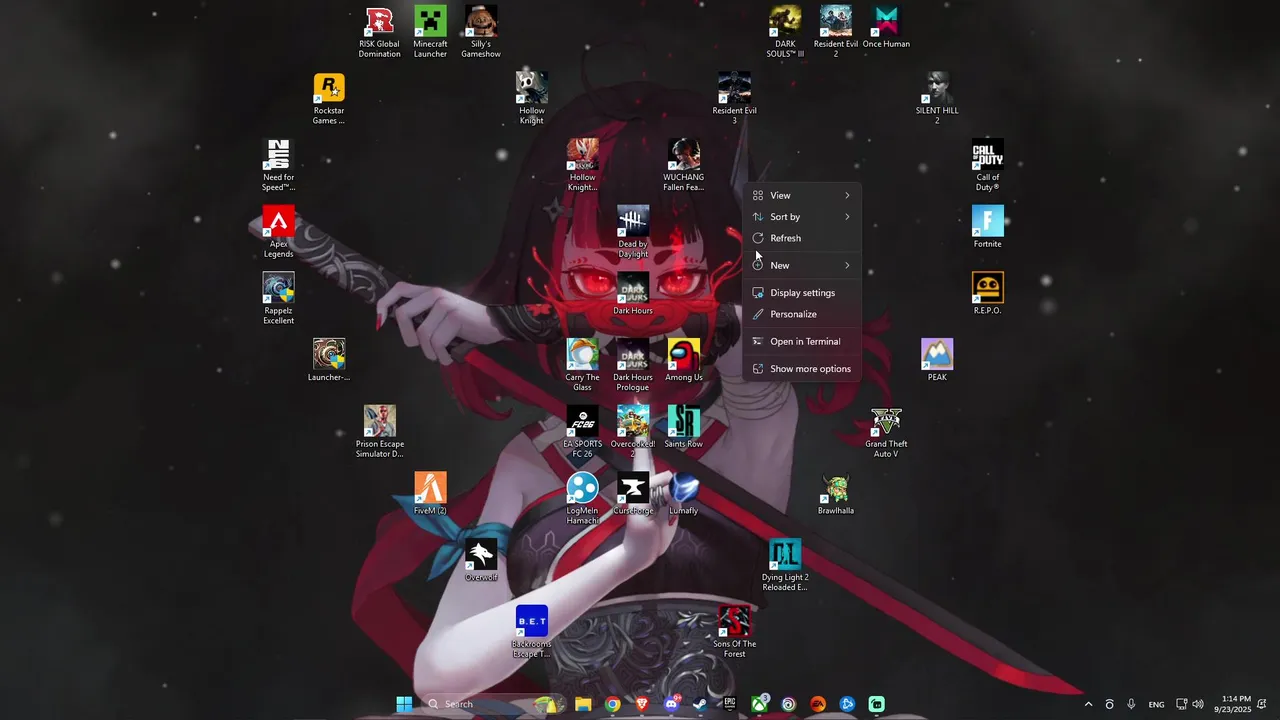Select the R.E.P.O. desktop icon
This screenshot has height=720, width=1280.
(987, 294)
